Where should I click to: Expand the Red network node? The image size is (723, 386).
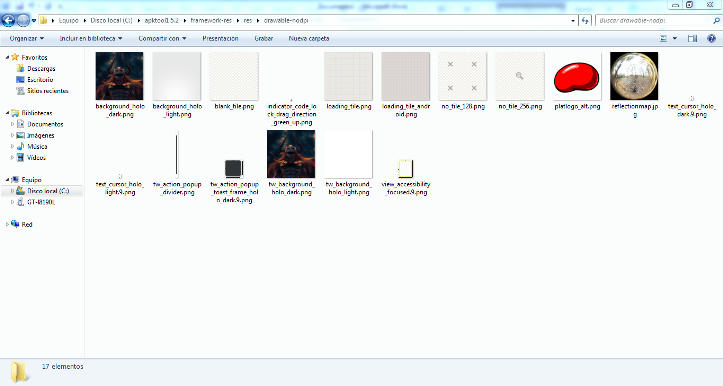[x=7, y=224]
